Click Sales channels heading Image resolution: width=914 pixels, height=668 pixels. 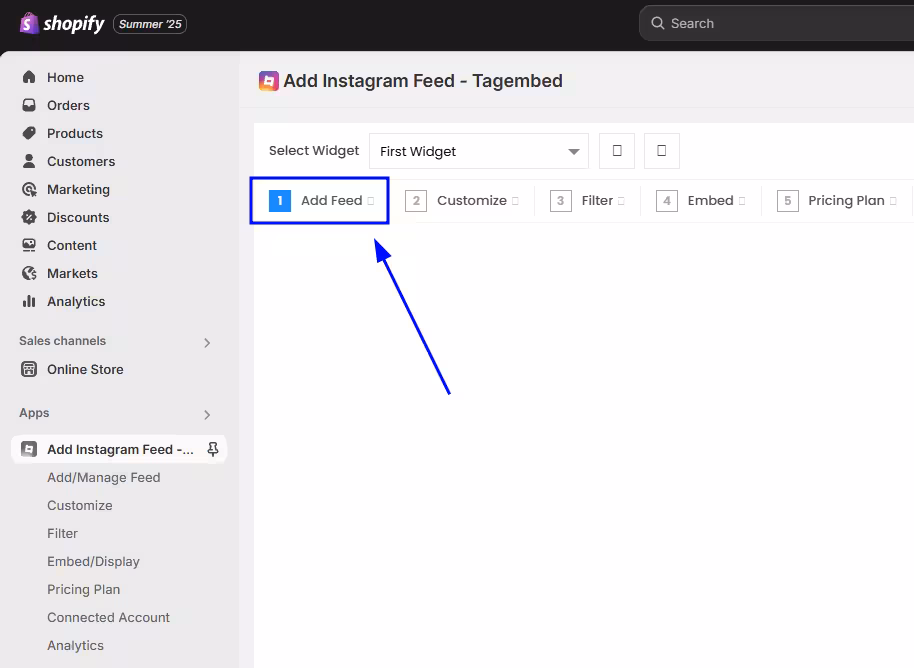click(62, 341)
